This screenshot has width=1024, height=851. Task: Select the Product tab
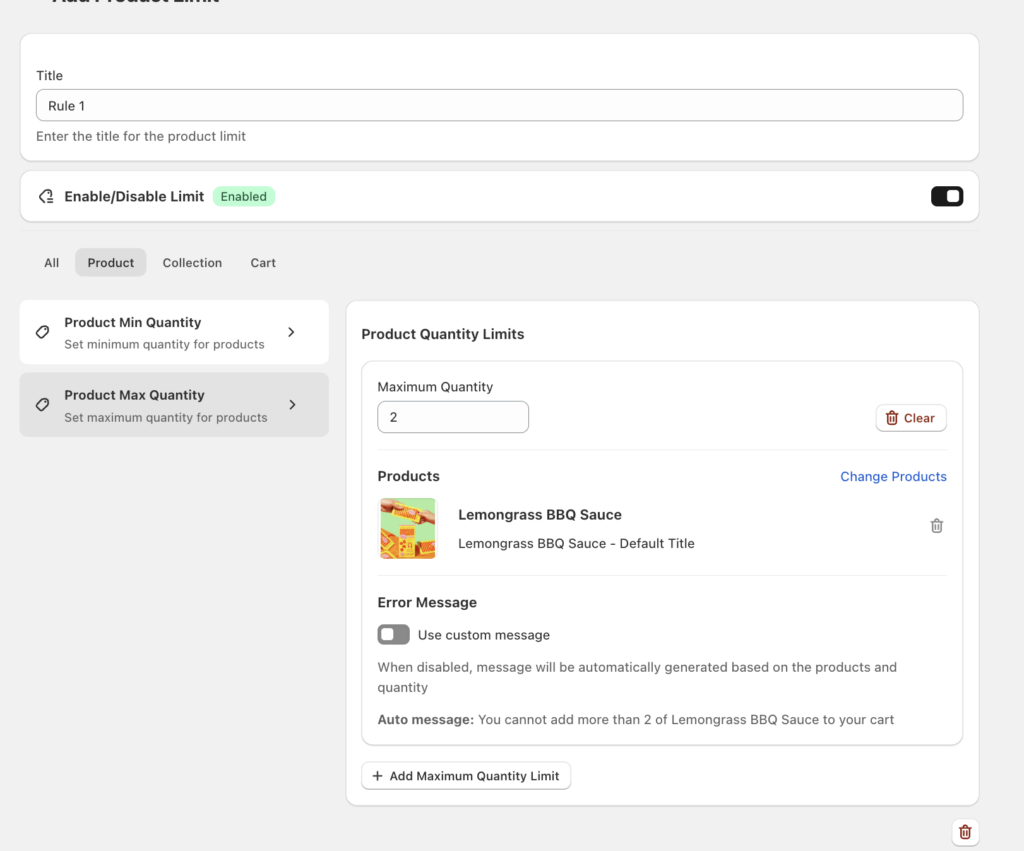tap(111, 263)
